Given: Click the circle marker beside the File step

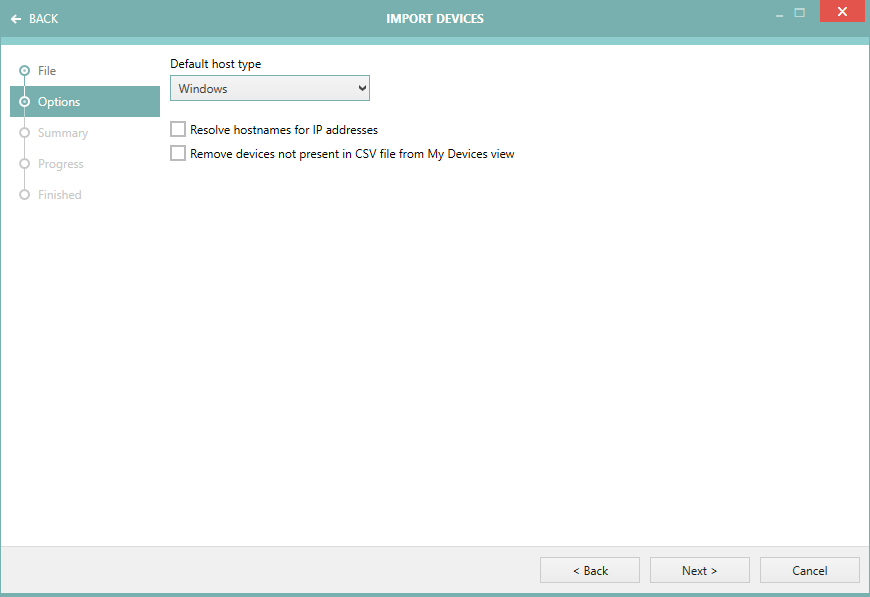Looking at the screenshot, I should point(24,71).
